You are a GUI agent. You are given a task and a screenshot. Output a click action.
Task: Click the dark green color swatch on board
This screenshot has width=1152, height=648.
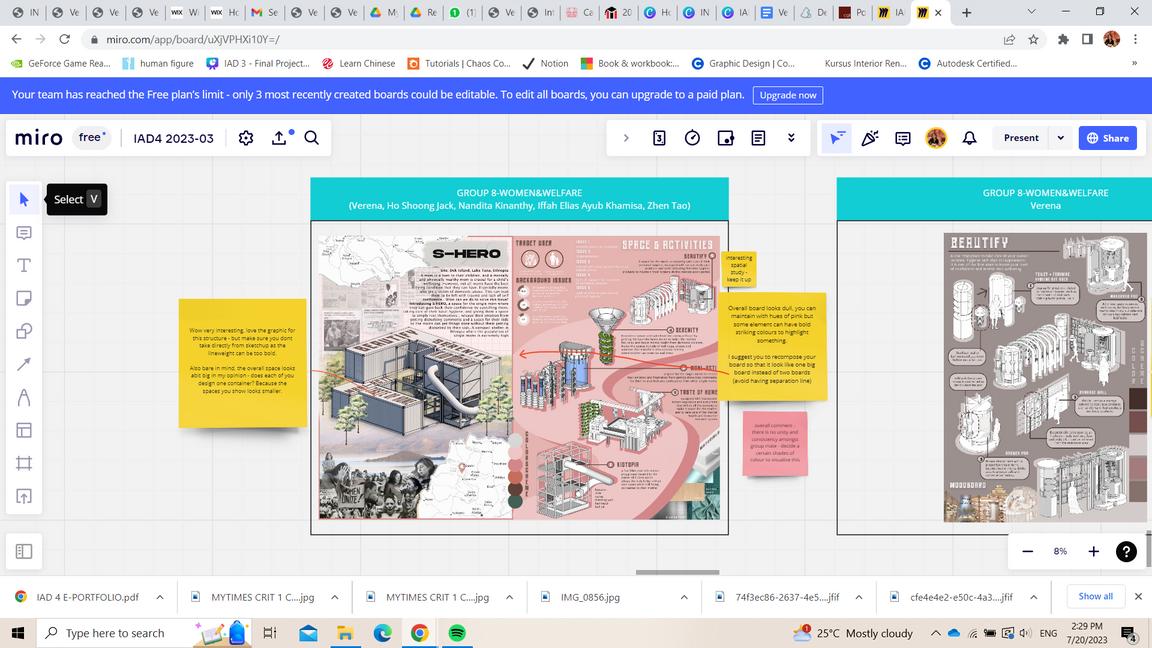(x=516, y=501)
